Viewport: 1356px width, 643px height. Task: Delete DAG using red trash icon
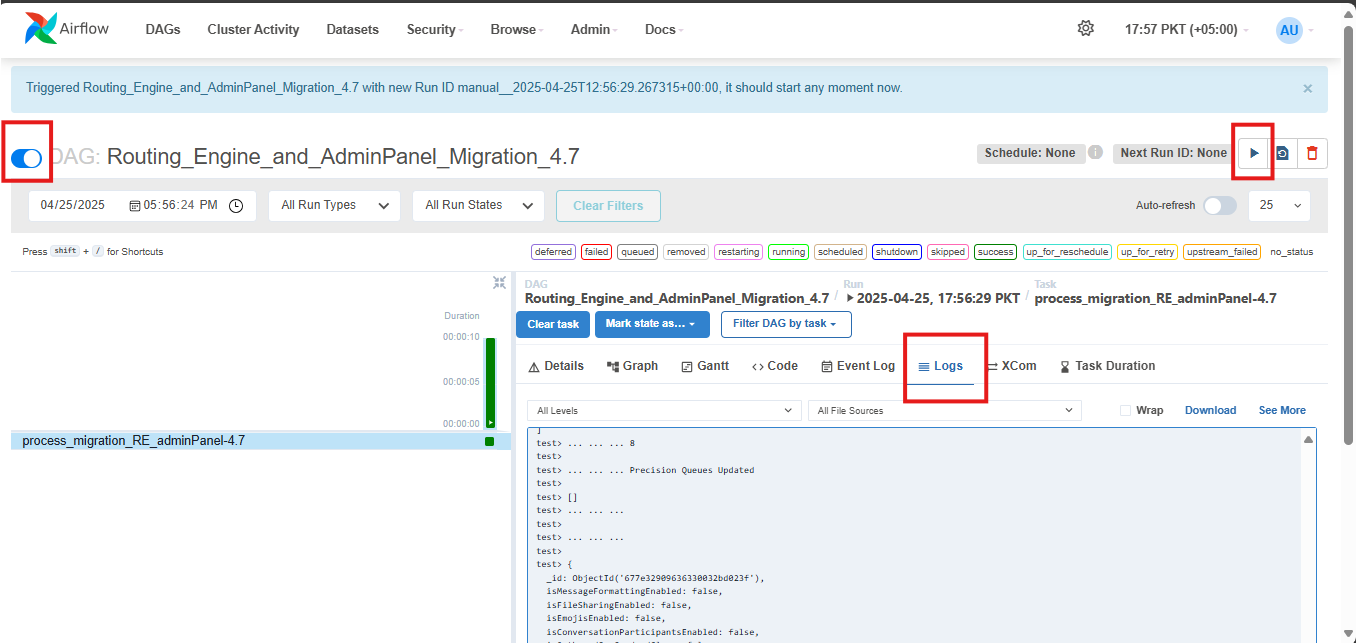[1312, 153]
